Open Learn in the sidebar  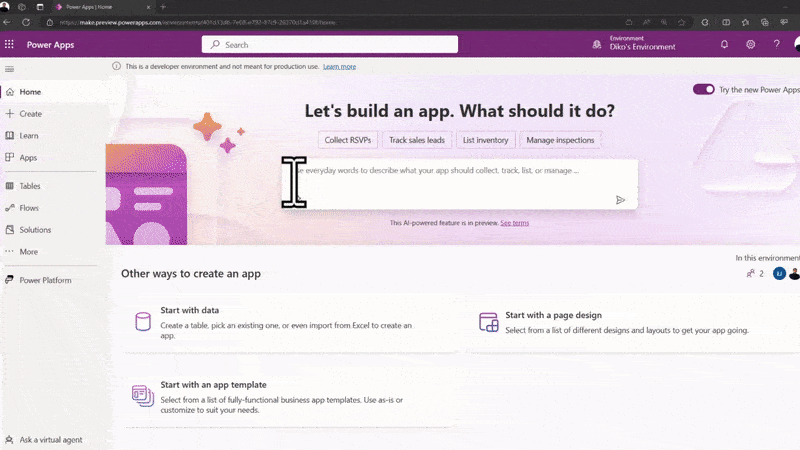pyautogui.click(x=51, y=136)
